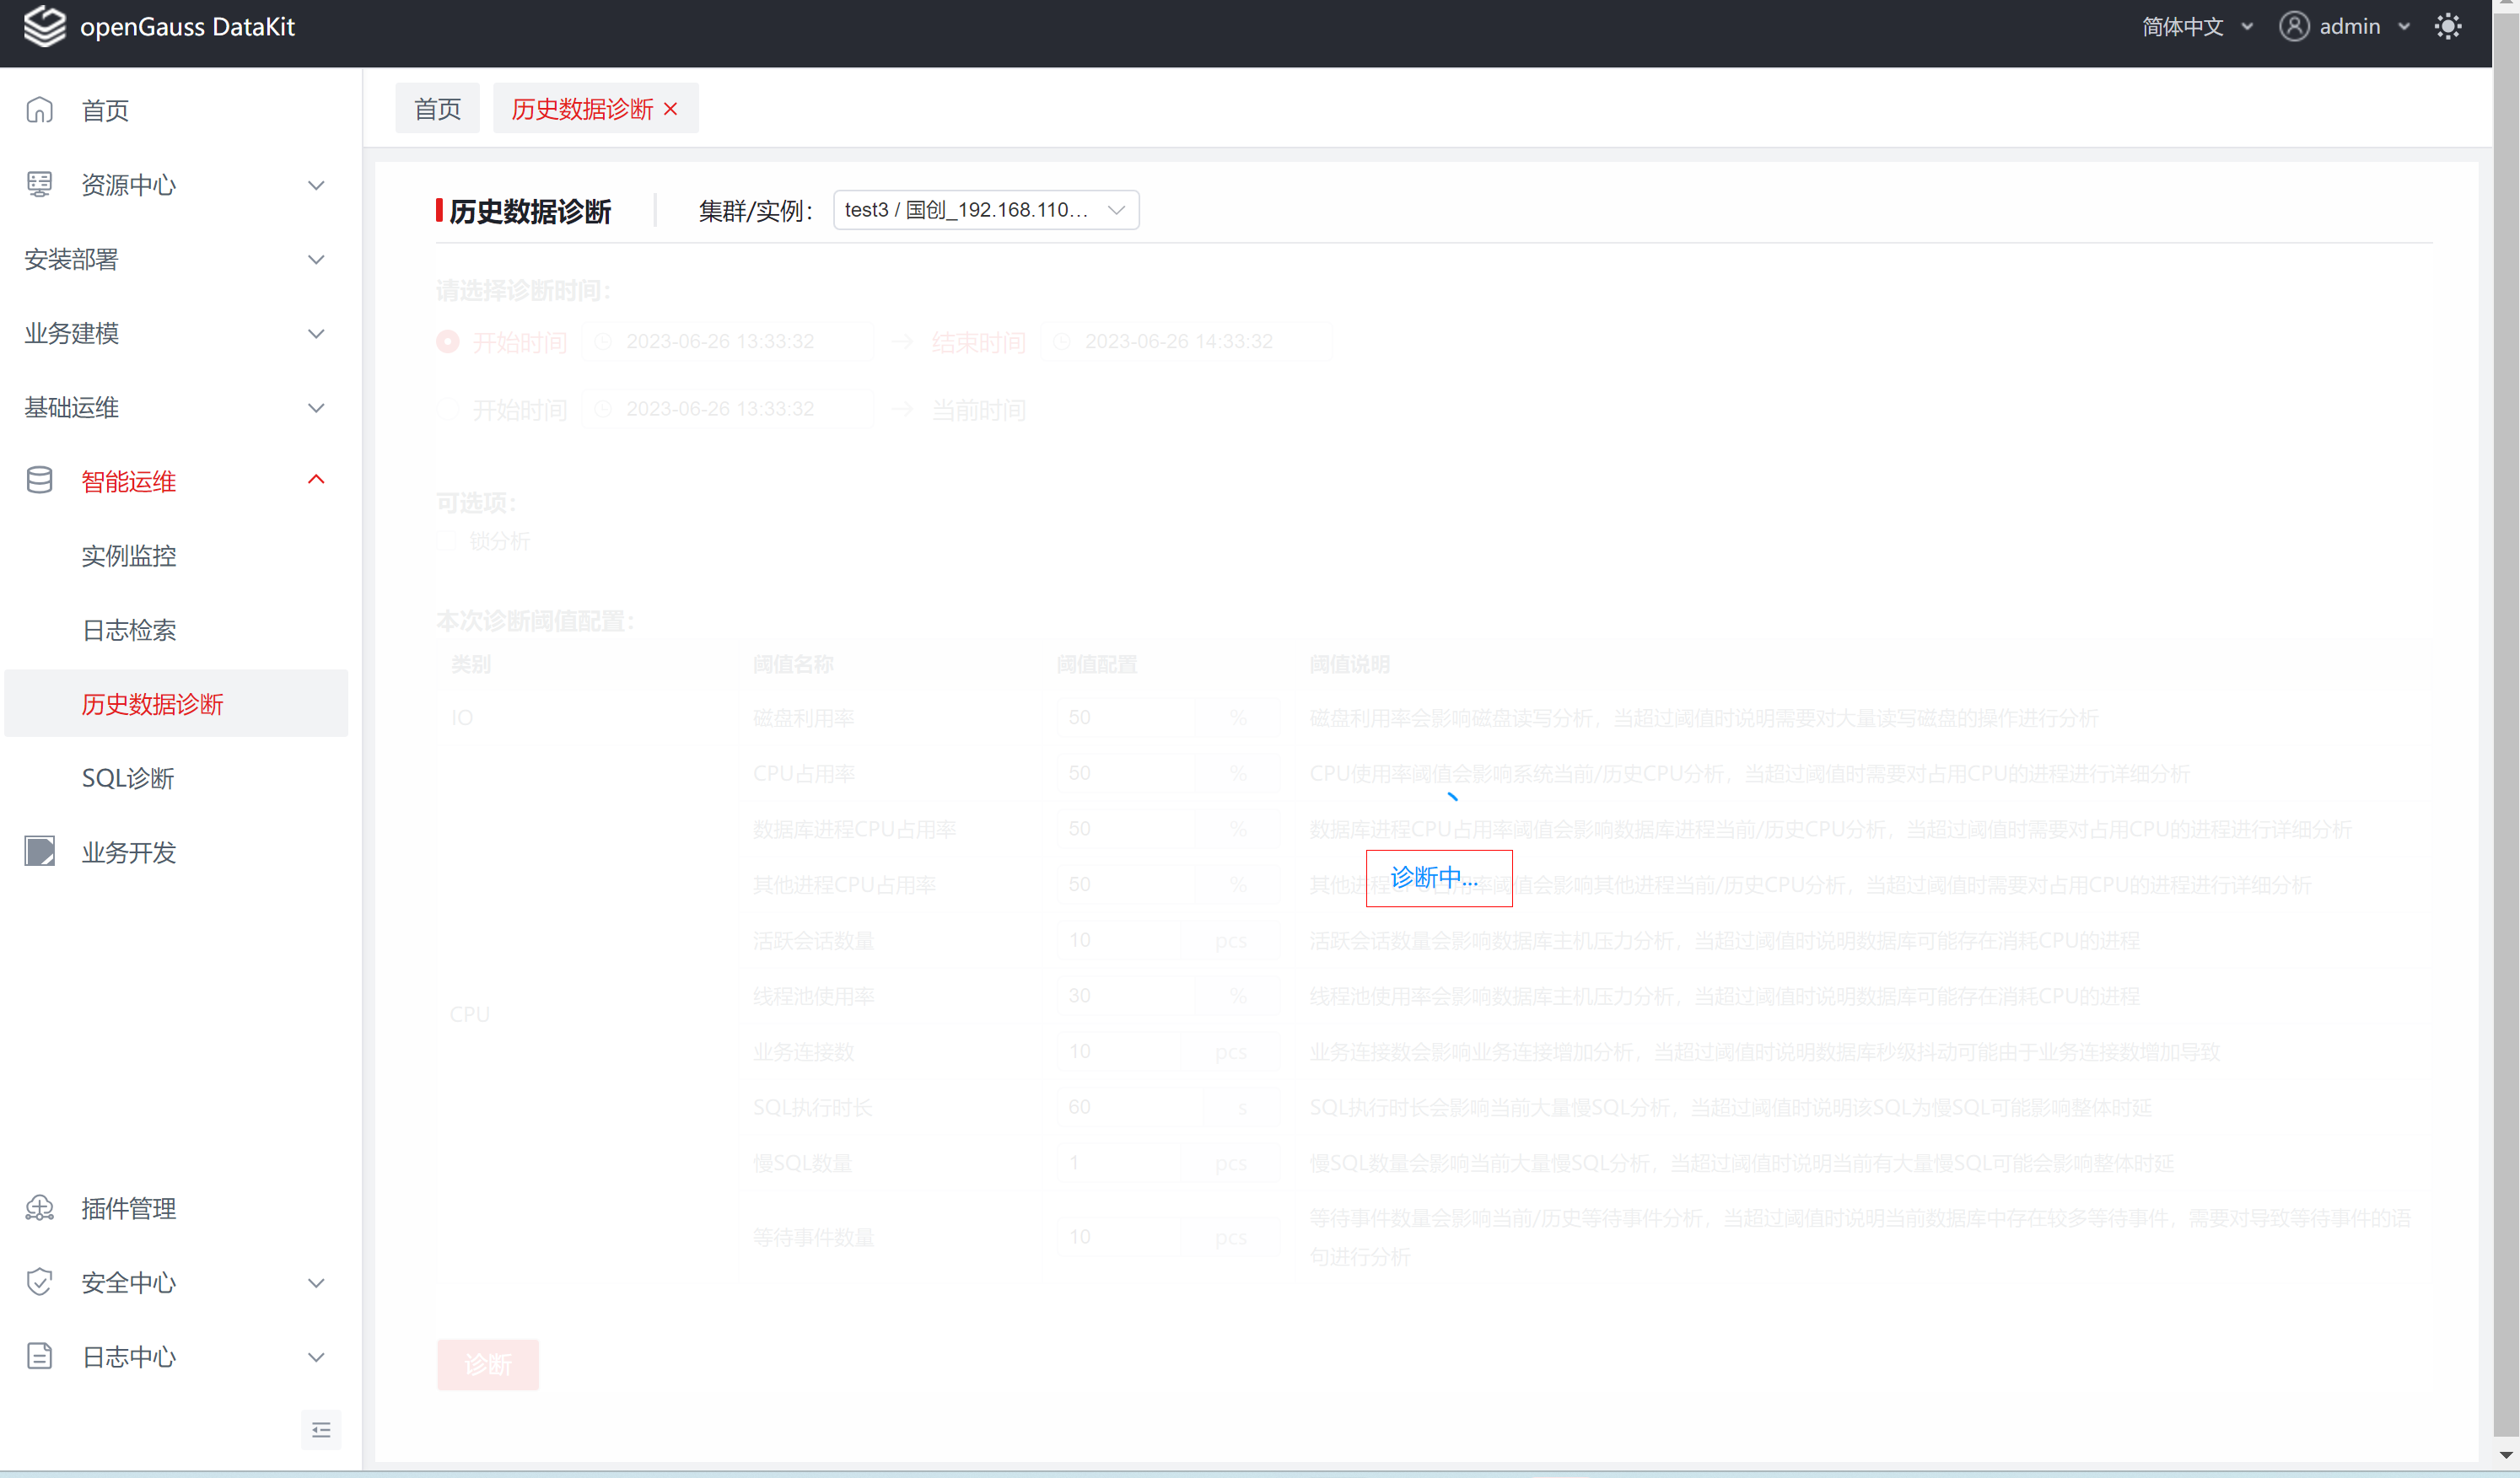Viewport: 2520px width, 1478px height.
Task: Click the openGauss DataKit logo icon
Action: tap(44, 27)
